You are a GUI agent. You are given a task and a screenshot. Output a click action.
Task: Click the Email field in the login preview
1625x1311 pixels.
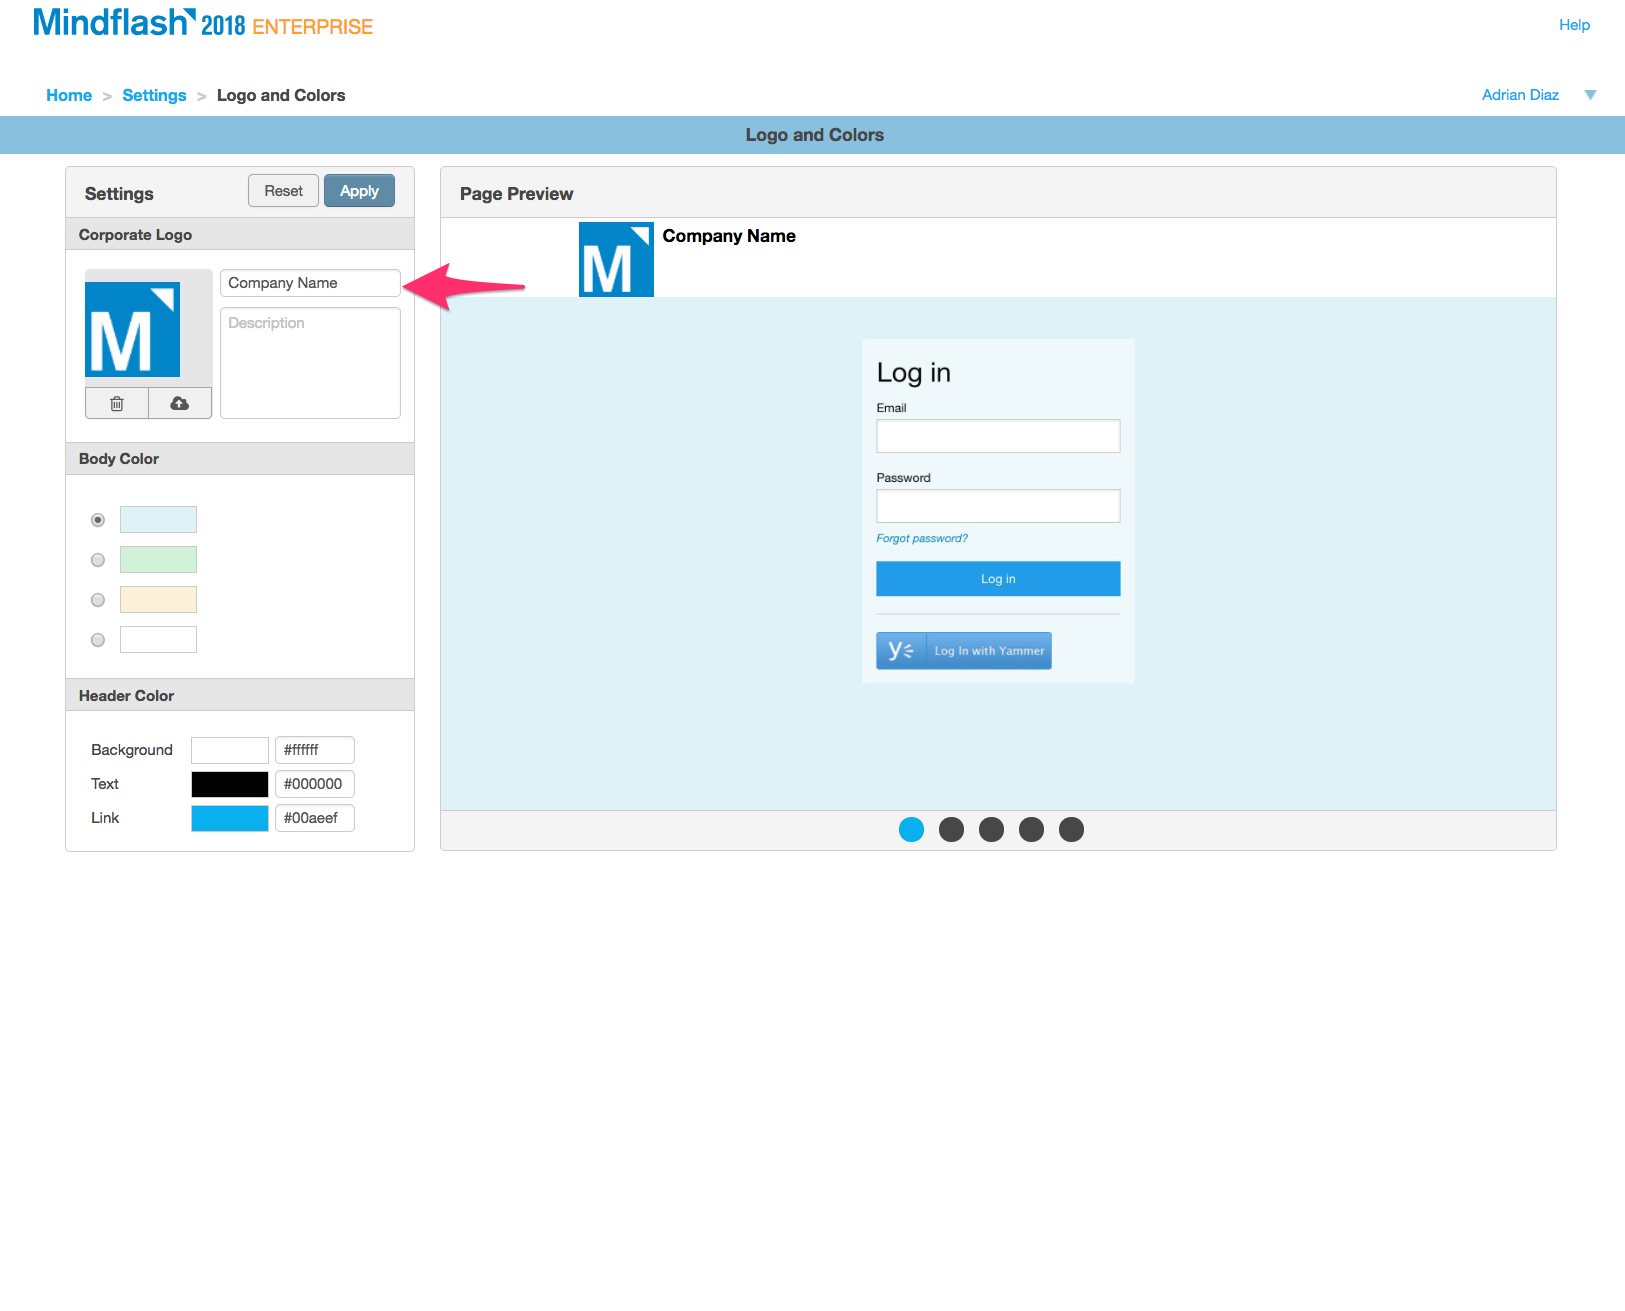(997, 435)
